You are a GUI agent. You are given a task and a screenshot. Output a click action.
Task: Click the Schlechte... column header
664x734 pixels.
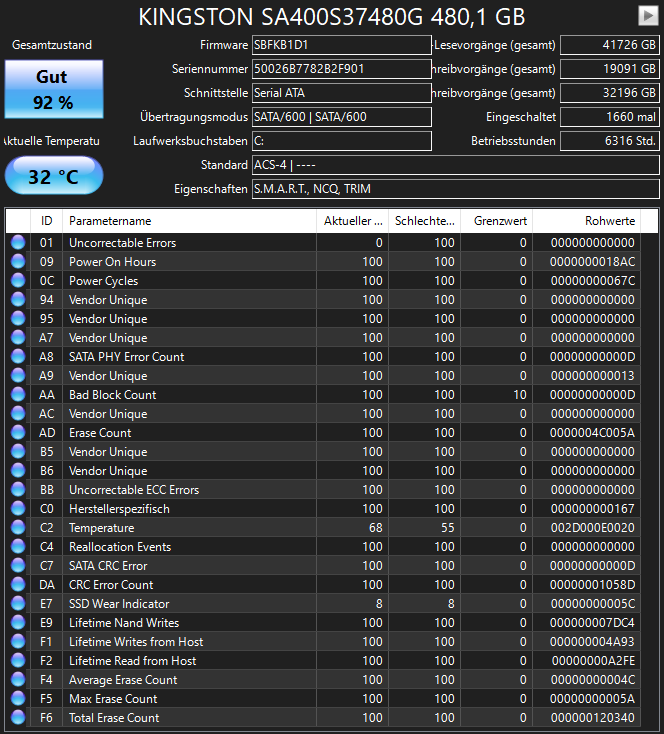(424, 220)
